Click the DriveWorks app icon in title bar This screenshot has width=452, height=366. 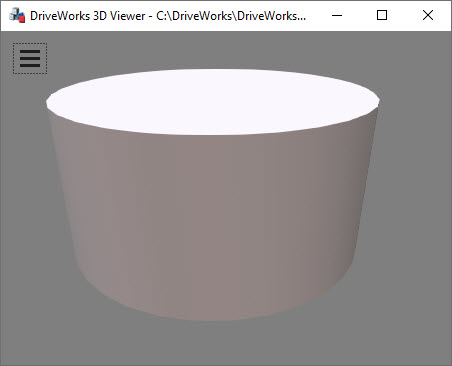click(17, 15)
